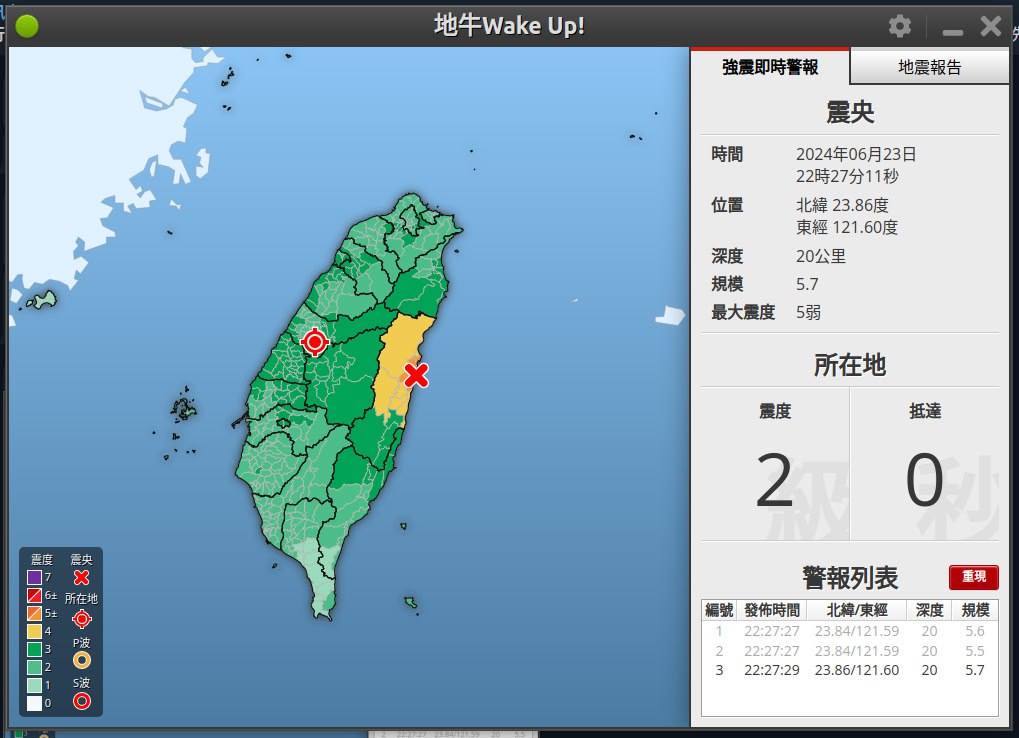
Task: Click the location crosshair icon in legend
Action: tap(82, 619)
